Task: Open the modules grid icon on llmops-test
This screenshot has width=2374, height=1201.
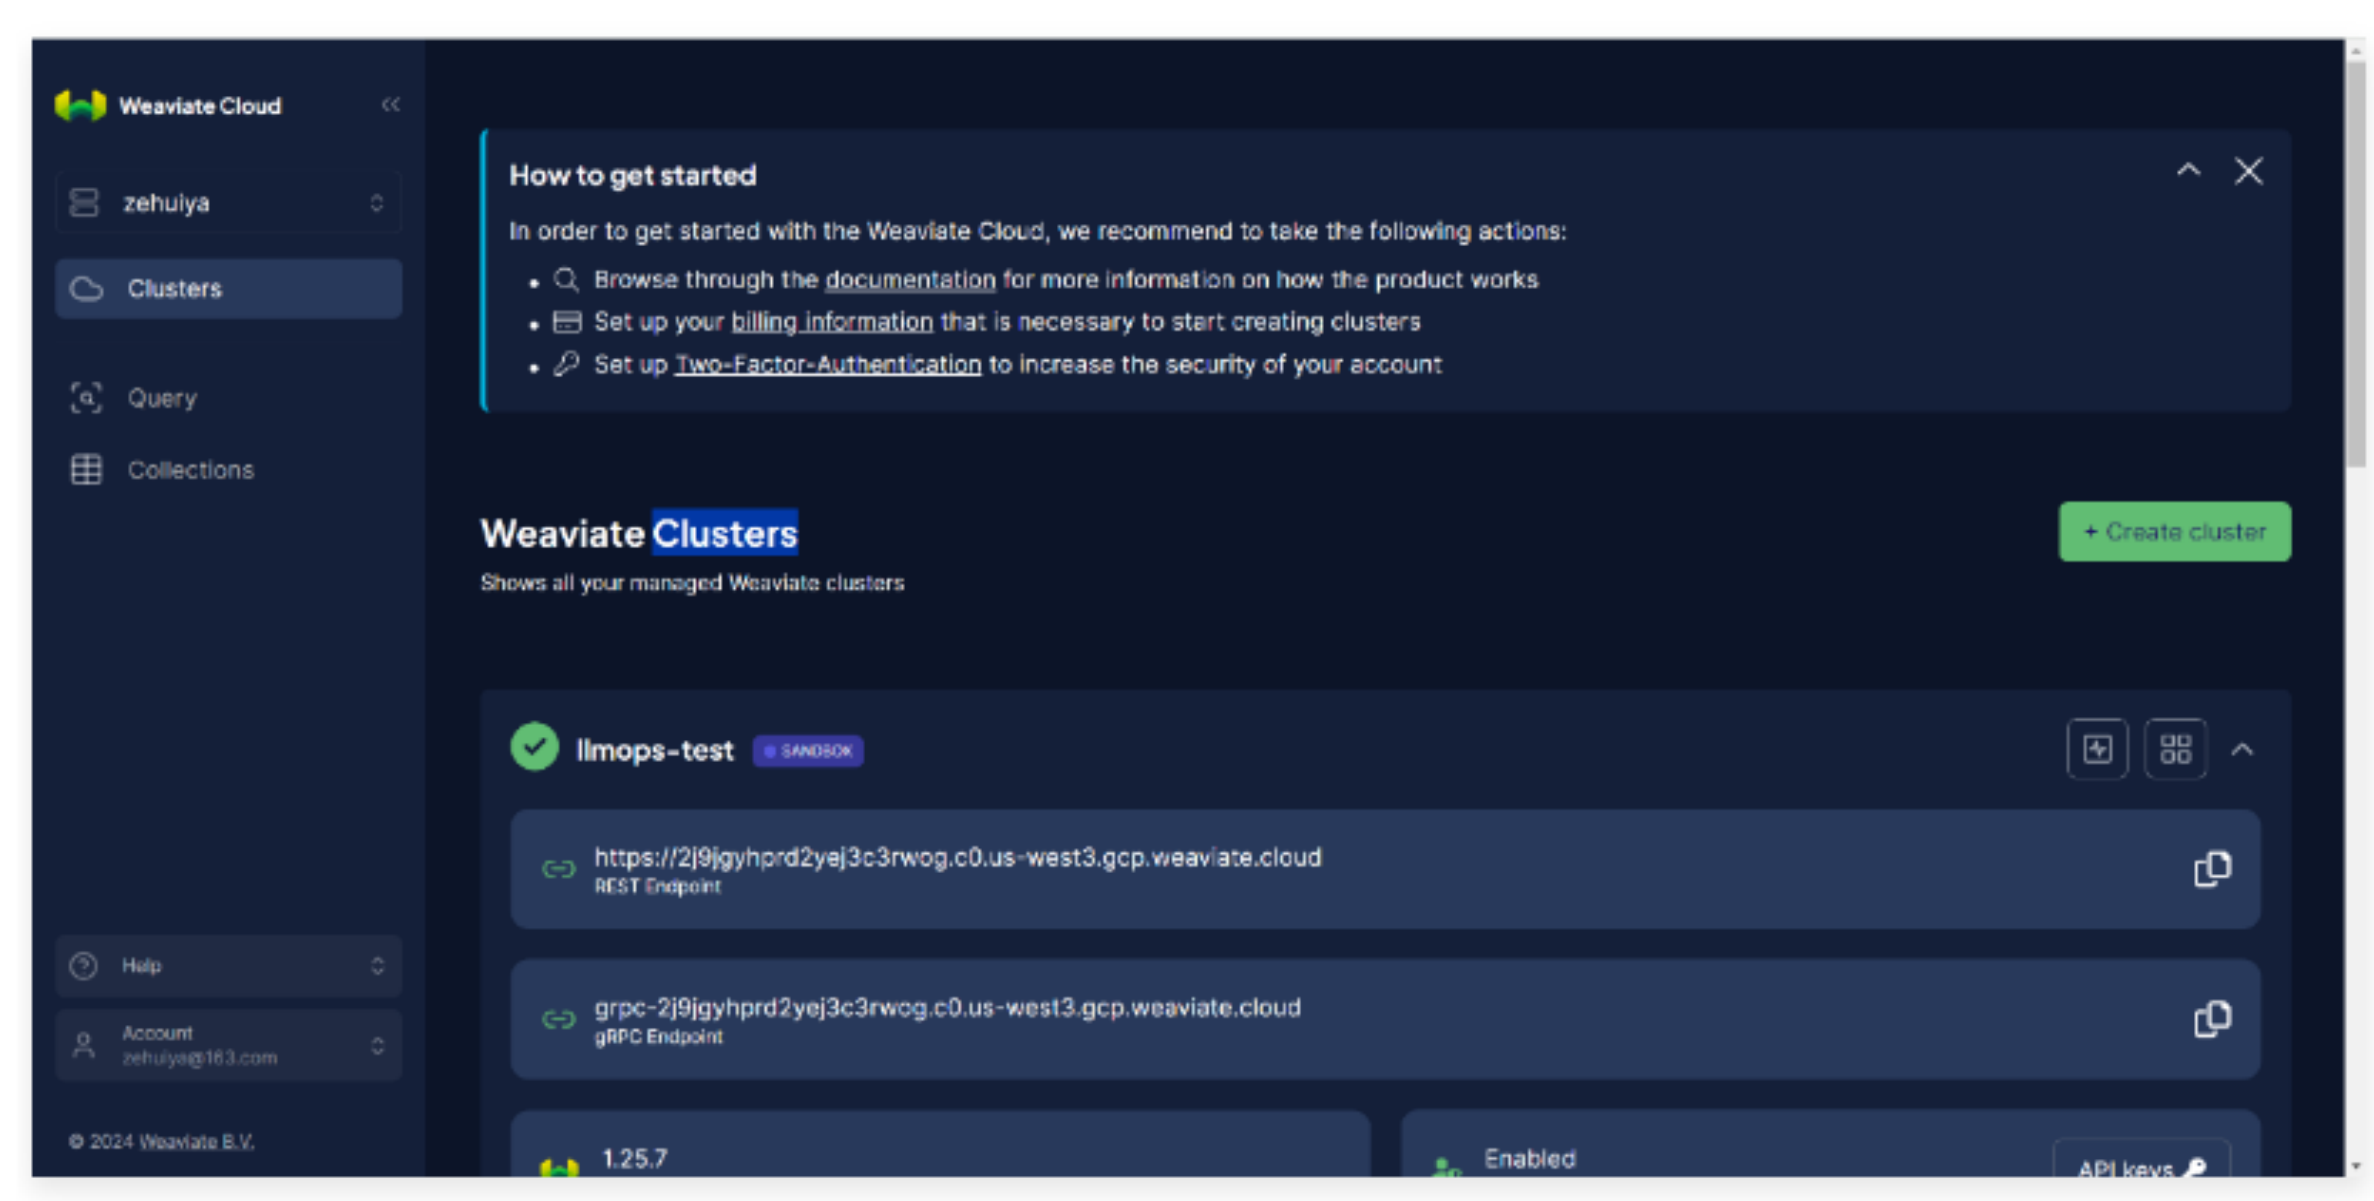Action: (2175, 748)
